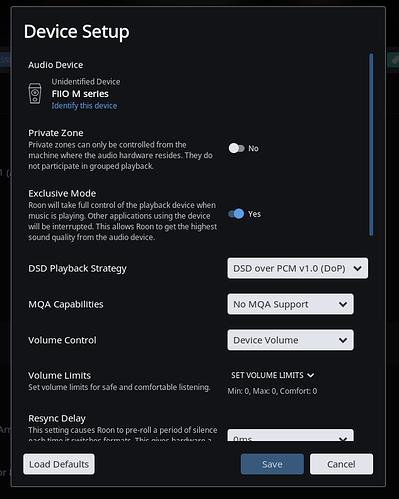Click the 'Resync Delay' heading
The height and width of the screenshot is (499, 399).
[57, 418]
